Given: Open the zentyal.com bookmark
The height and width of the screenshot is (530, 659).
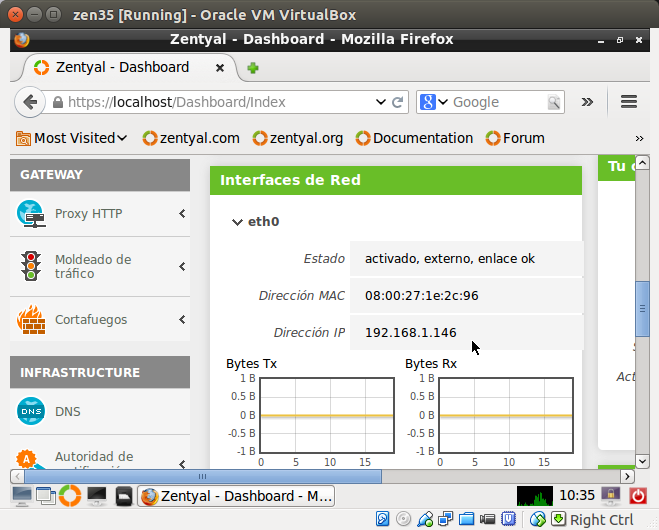Looking at the screenshot, I should [x=191, y=138].
